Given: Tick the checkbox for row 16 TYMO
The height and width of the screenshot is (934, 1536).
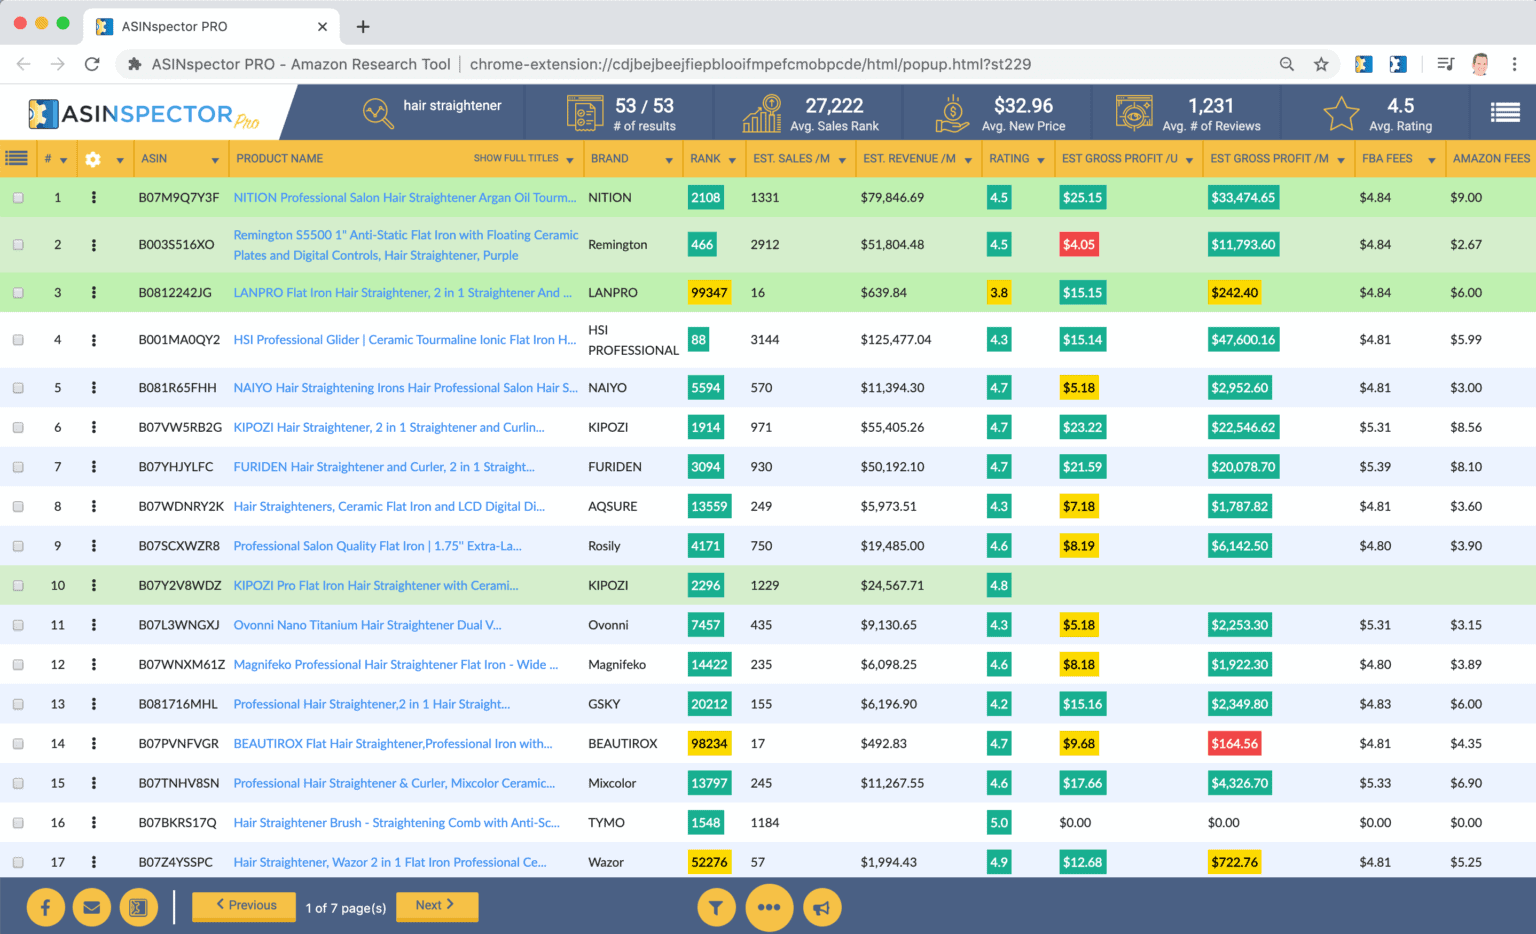Looking at the screenshot, I should (18, 823).
